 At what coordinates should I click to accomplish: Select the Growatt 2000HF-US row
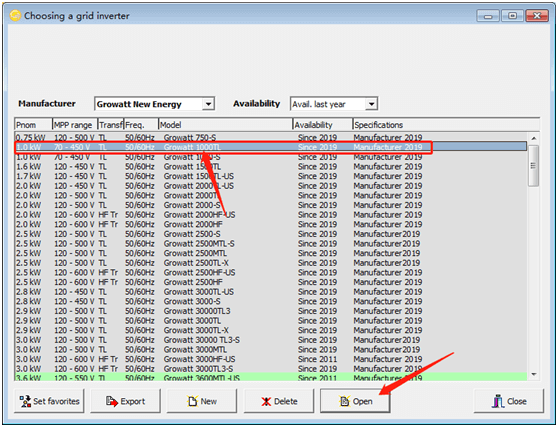coord(270,215)
